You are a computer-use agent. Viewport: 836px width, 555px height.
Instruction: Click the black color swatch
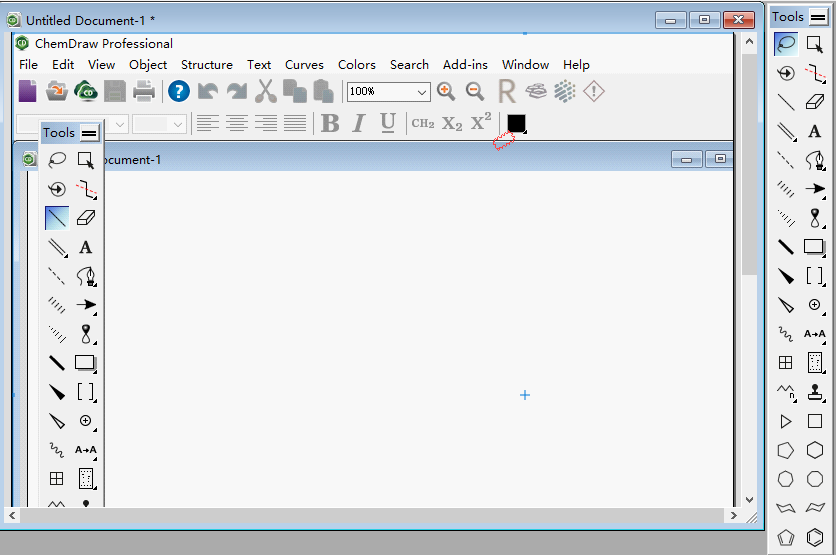coord(516,123)
